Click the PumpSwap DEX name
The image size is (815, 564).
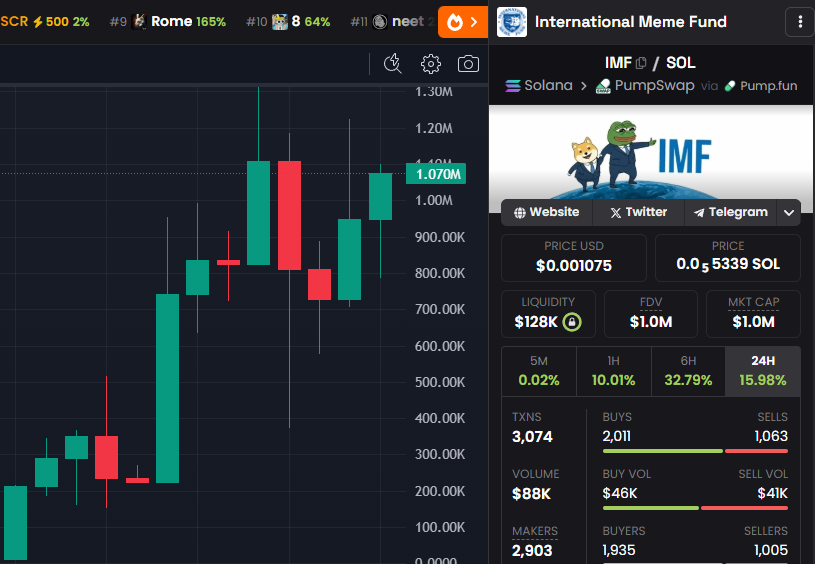654,86
